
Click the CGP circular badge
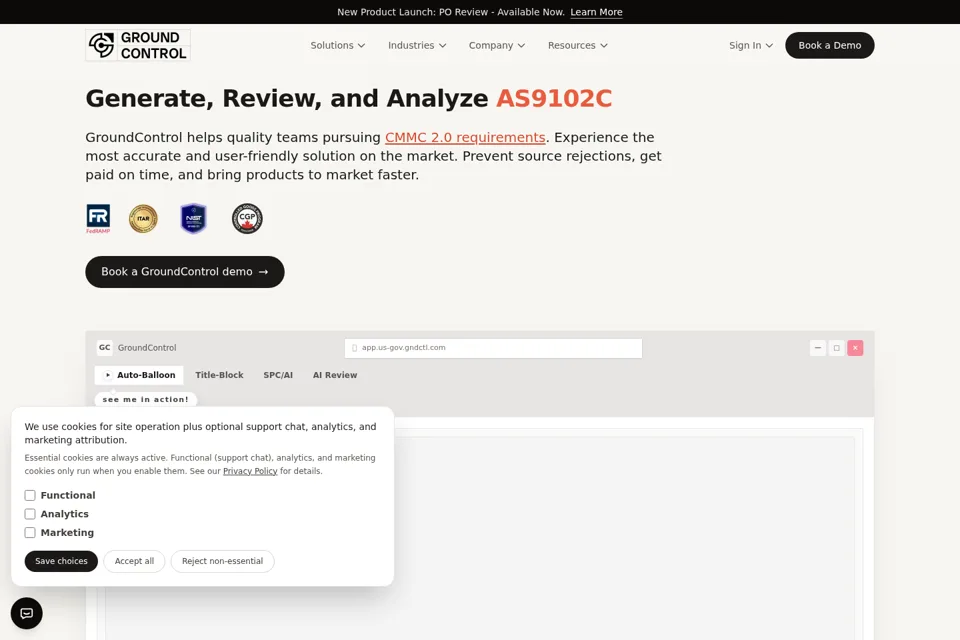[x=247, y=219]
